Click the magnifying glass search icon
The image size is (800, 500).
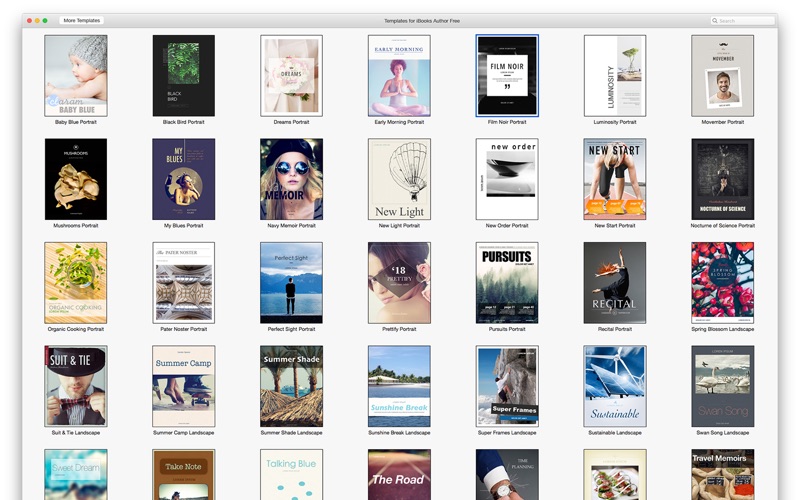[x=716, y=20]
